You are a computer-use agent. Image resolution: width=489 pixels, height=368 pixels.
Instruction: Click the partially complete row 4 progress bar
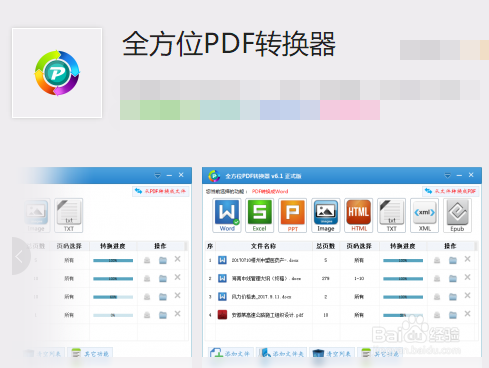[403, 315]
